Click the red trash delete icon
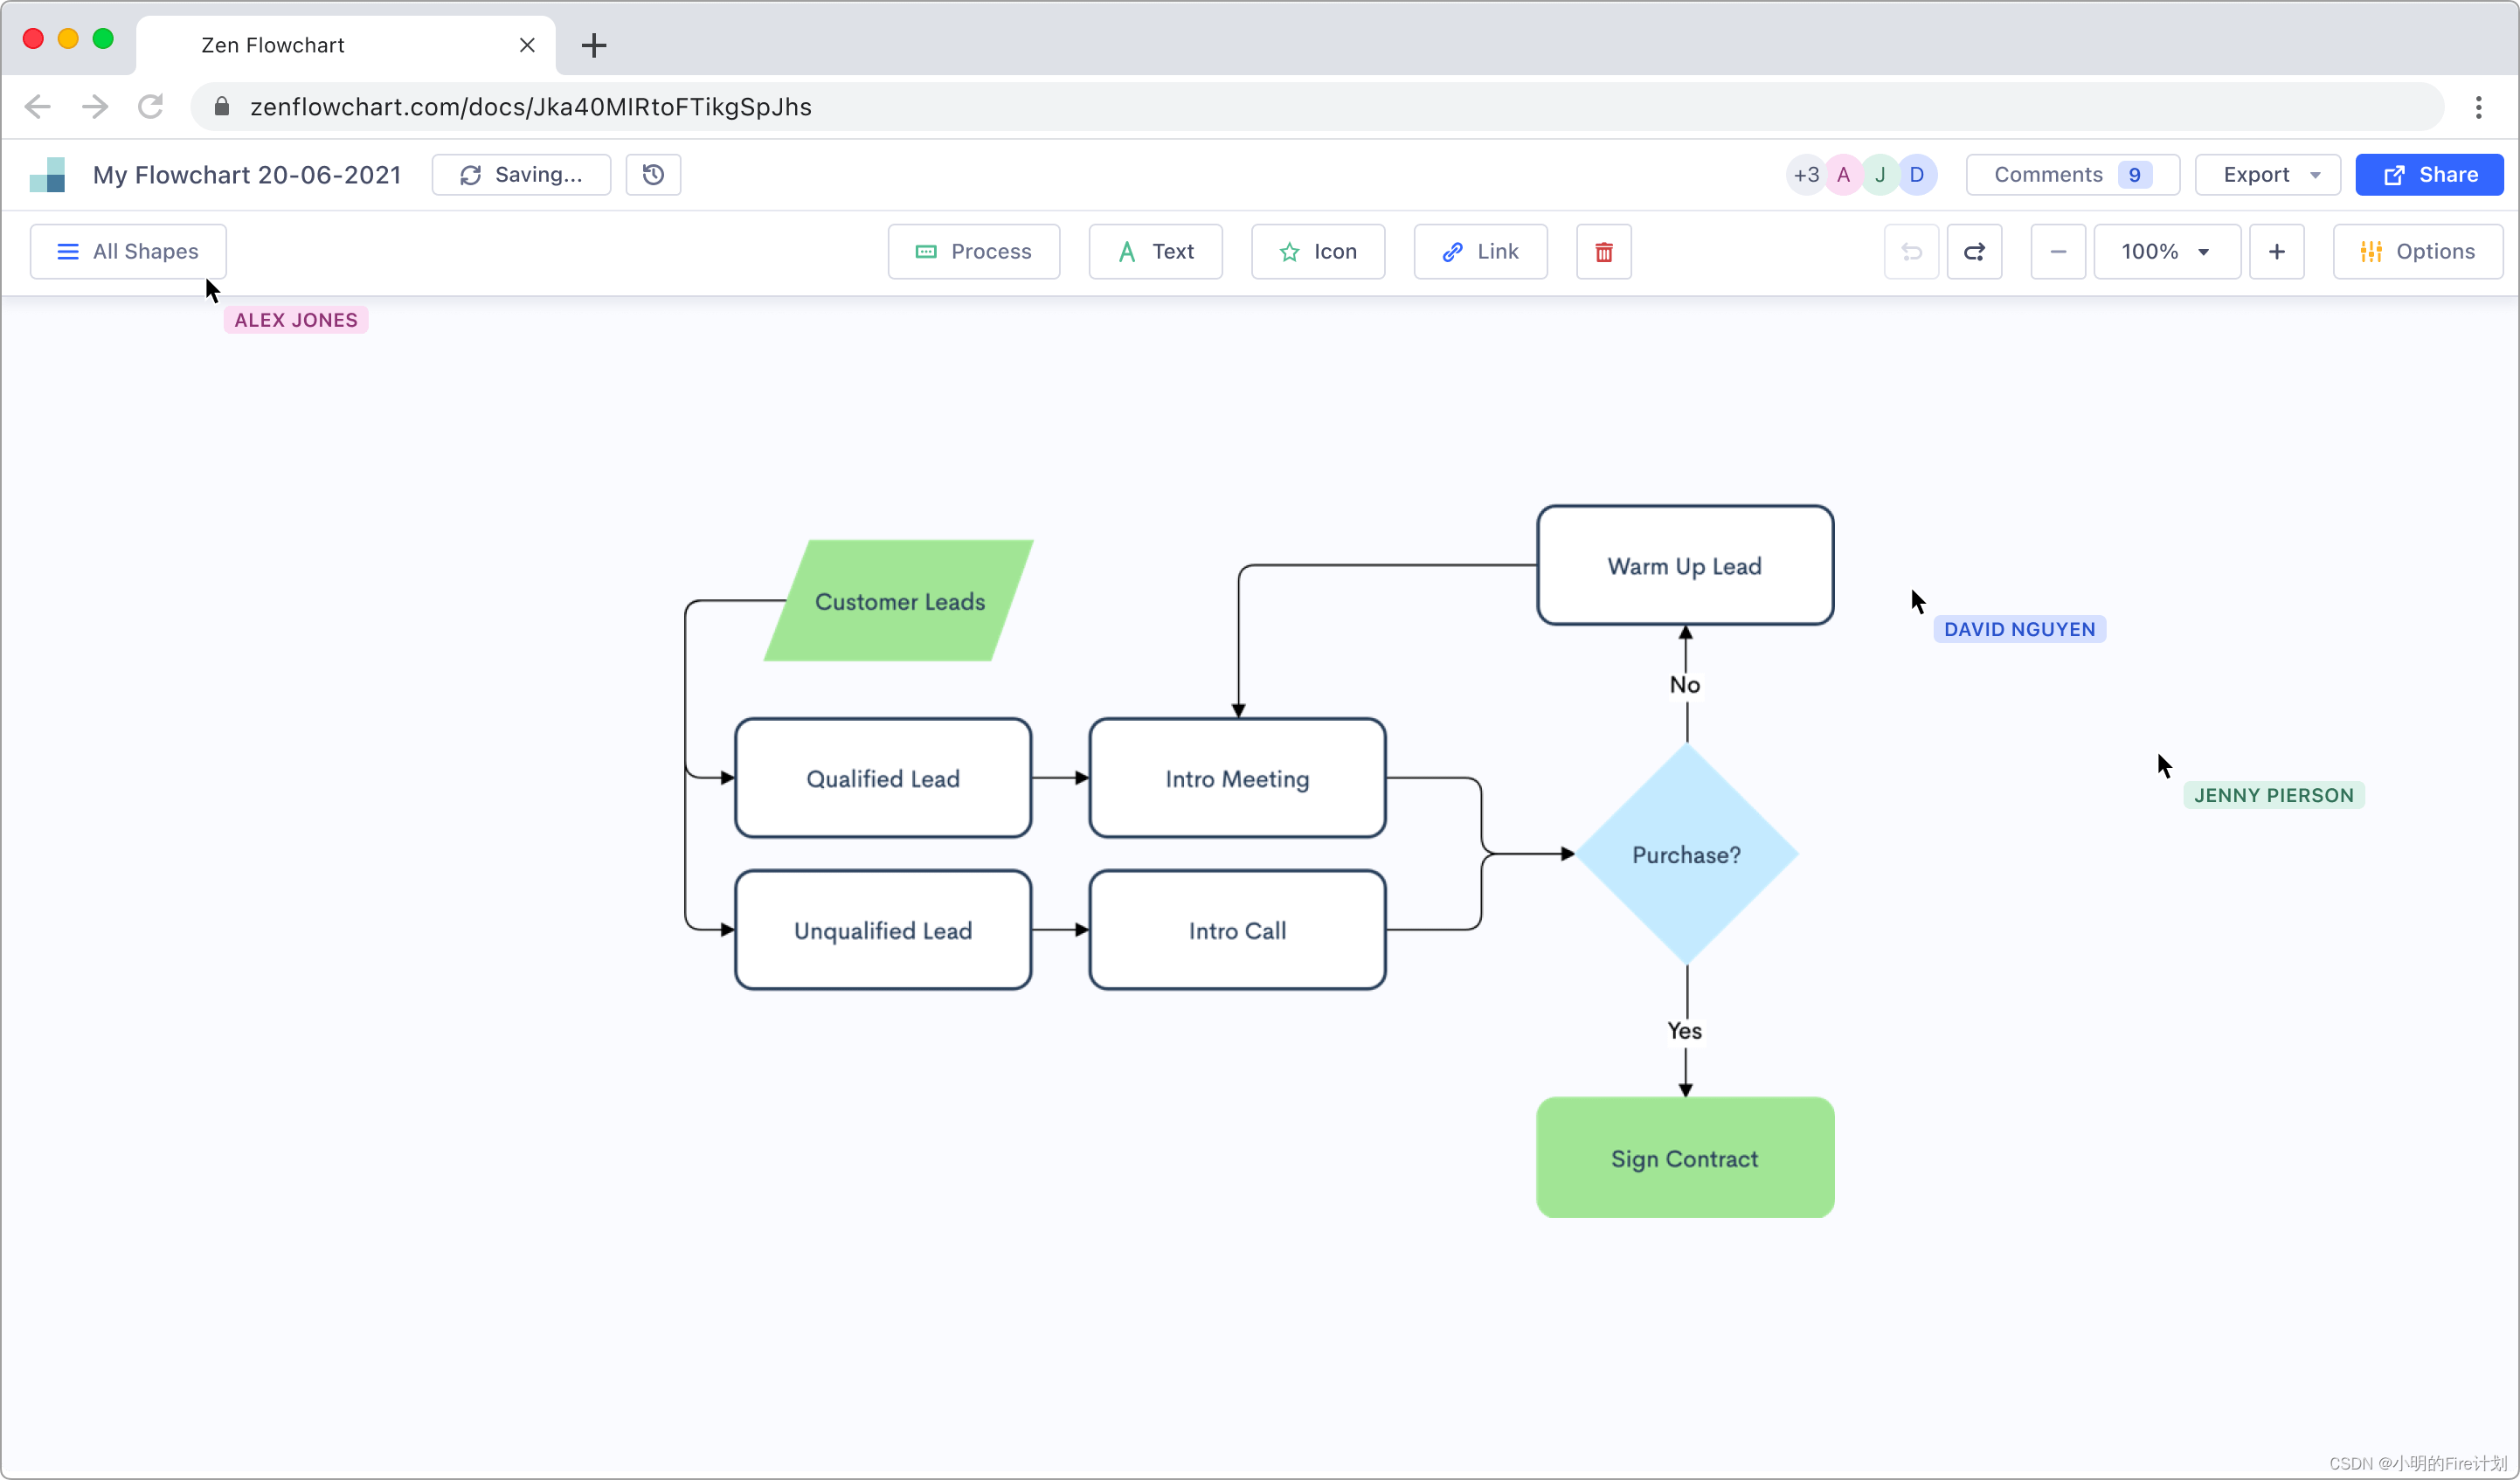The height and width of the screenshot is (1480, 2520). (1603, 252)
